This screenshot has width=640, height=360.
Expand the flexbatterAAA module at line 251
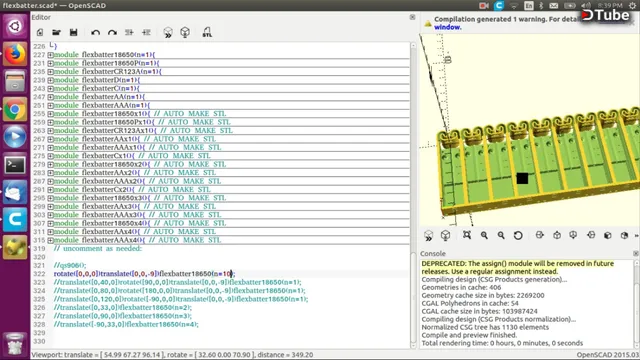[50, 105]
